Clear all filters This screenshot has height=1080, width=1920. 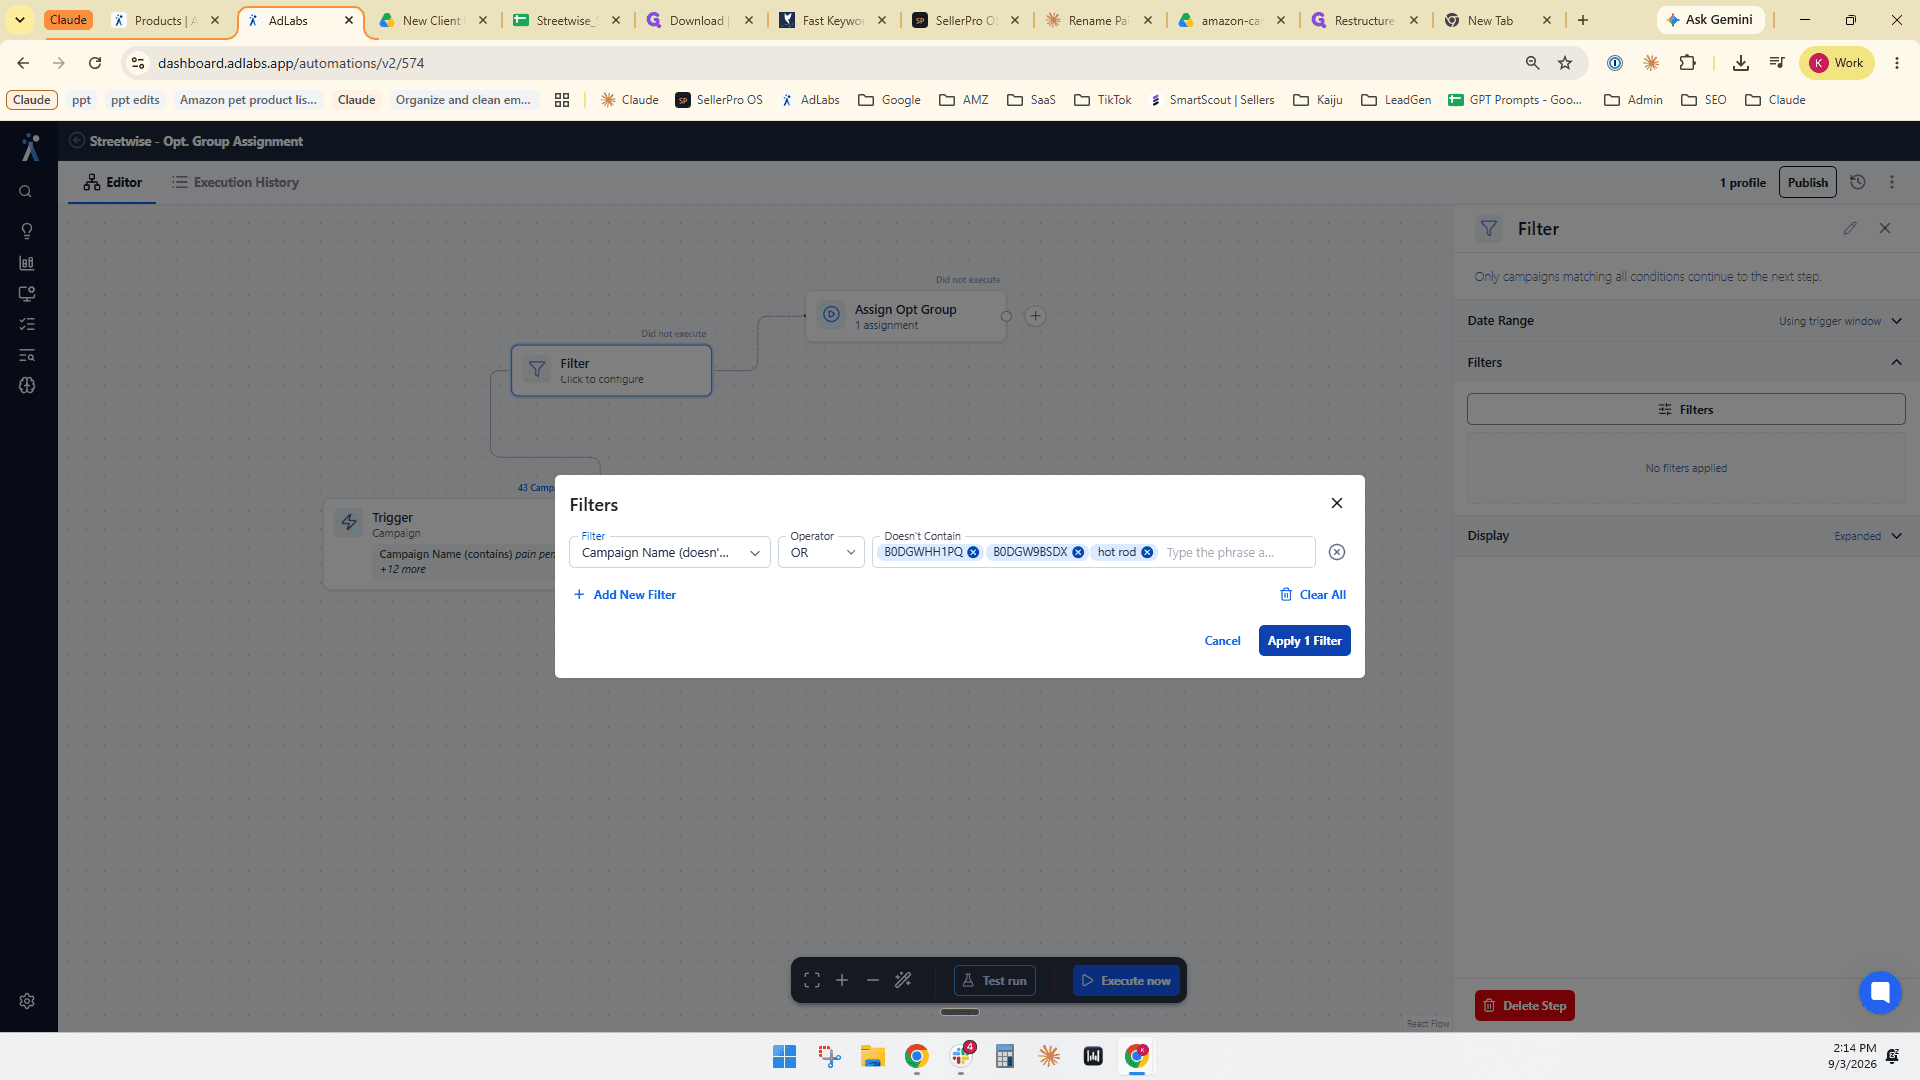[x=1313, y=594]
